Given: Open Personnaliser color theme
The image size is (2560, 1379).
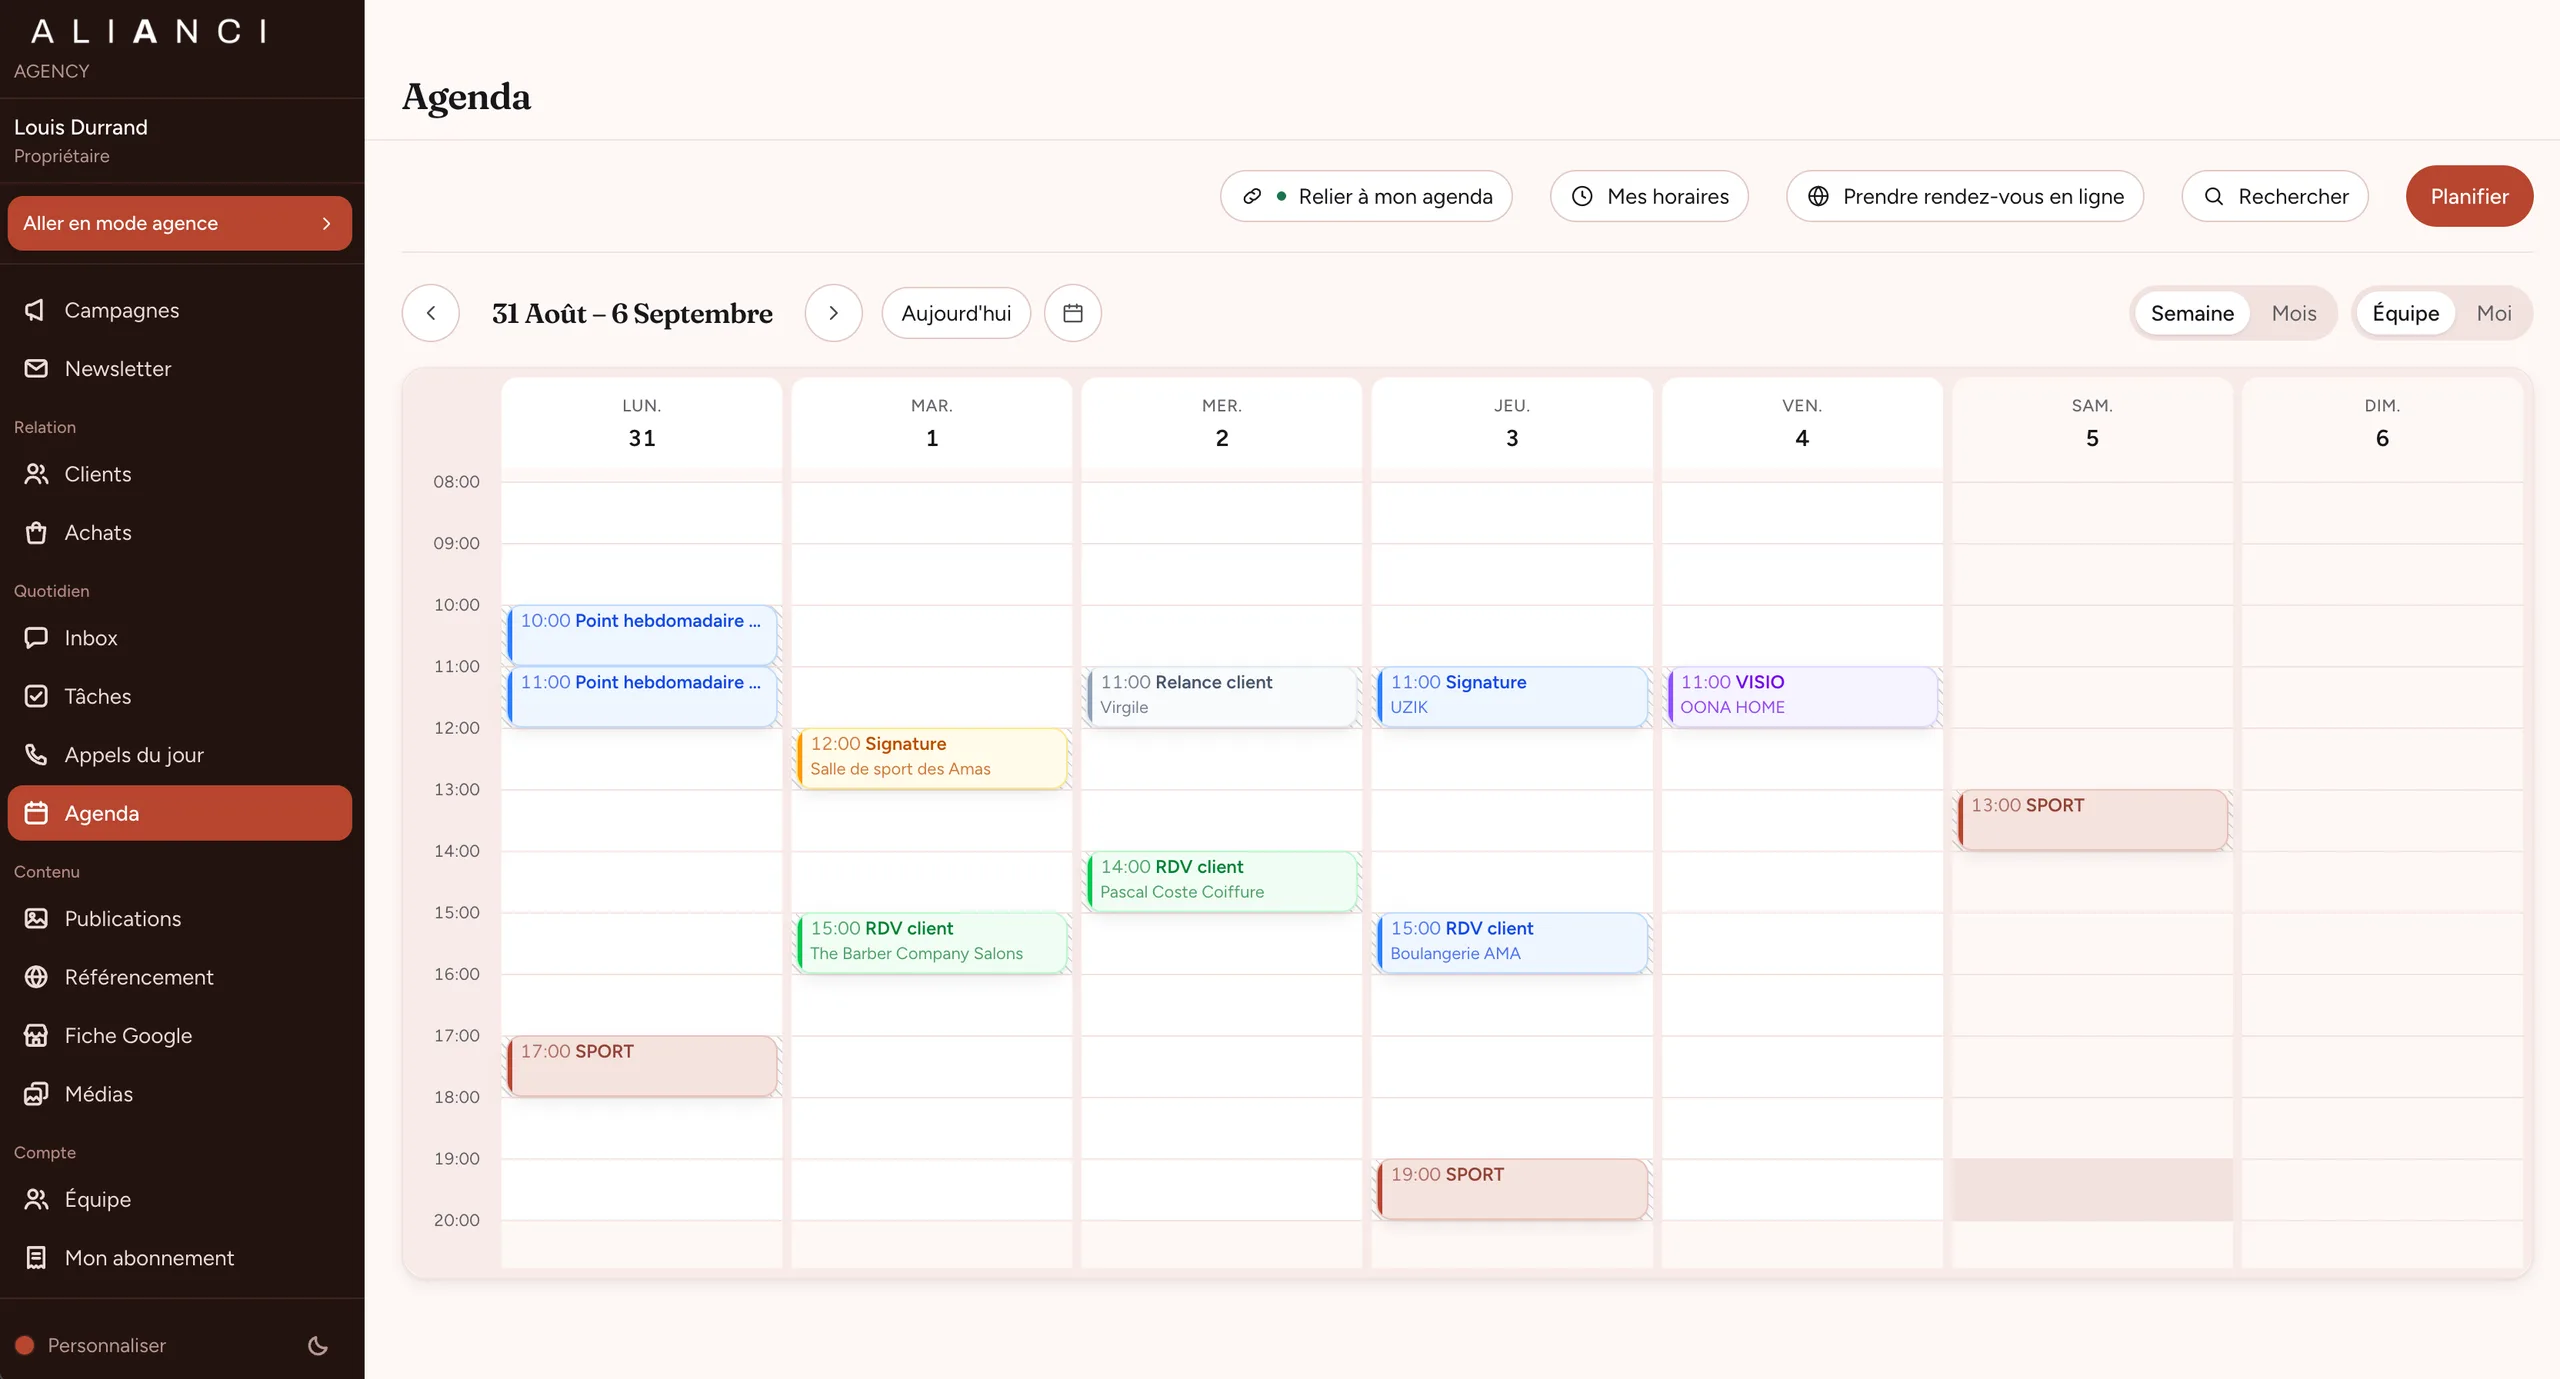Looking at the screenshot, I should (x=90, y=1345).
